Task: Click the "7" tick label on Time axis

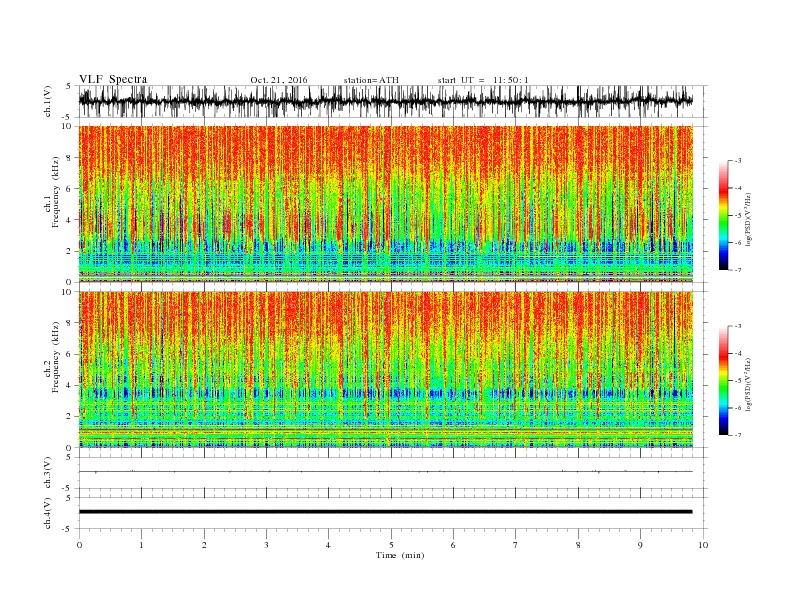Action: (x=516, y=545)
